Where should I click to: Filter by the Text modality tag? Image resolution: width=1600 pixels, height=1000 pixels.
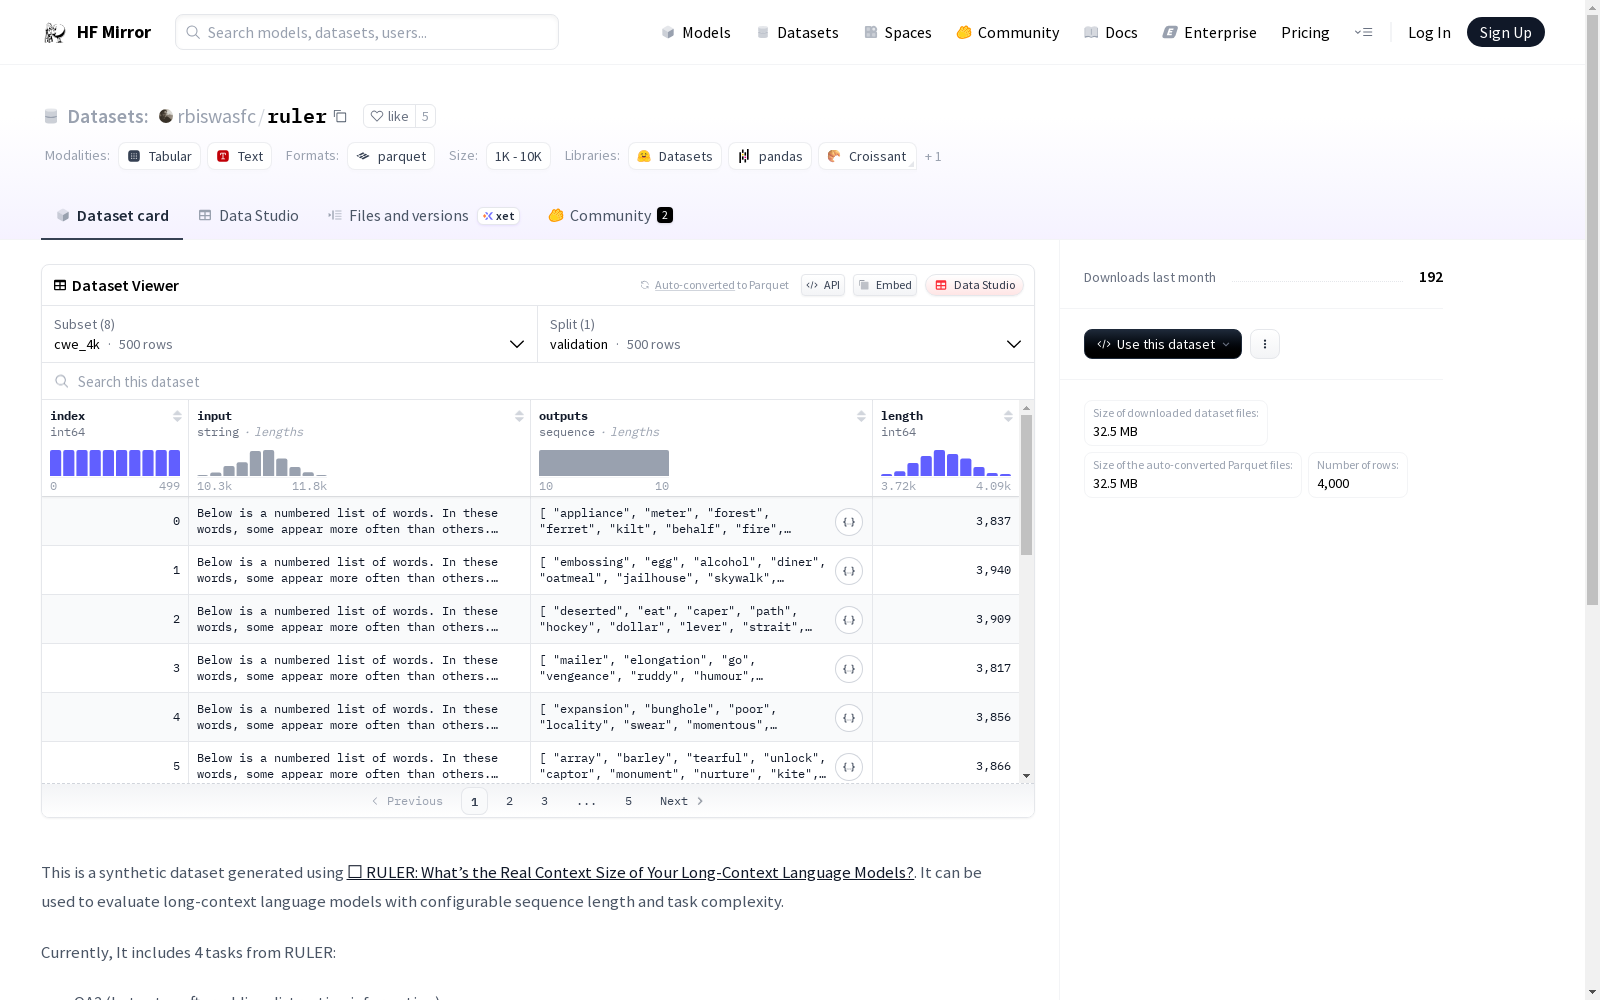click(x=240, y=156)
